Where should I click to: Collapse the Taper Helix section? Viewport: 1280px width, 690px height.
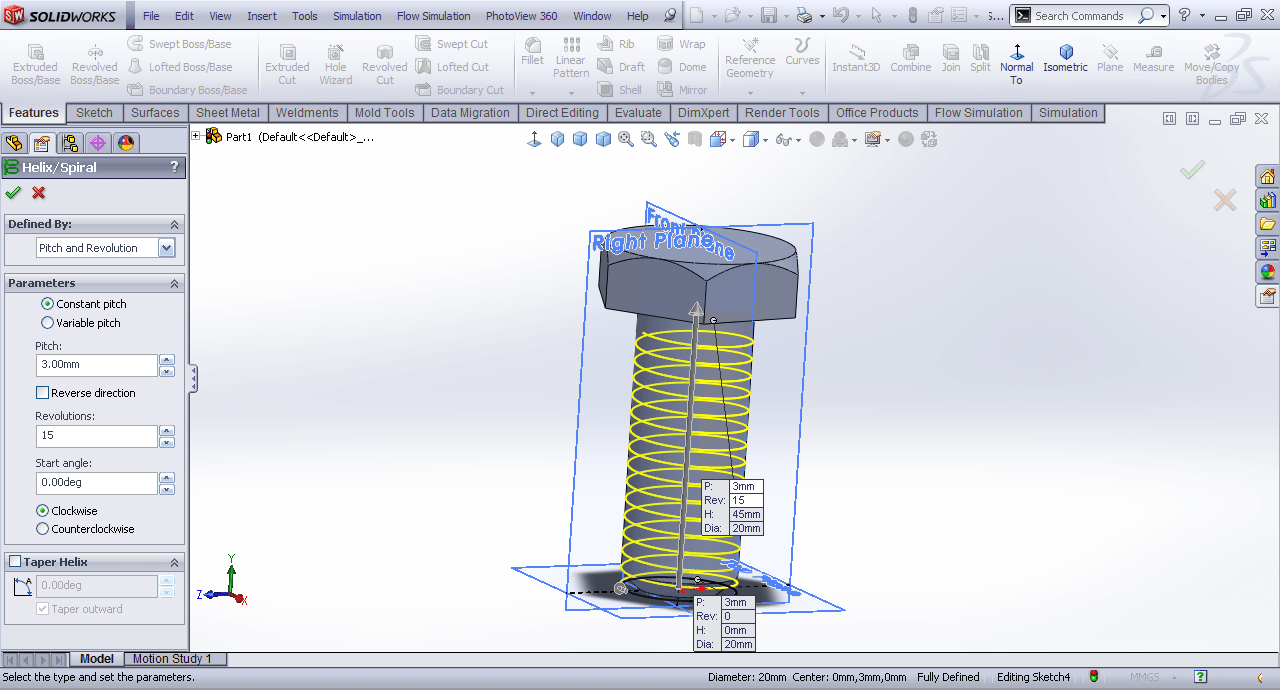(x=174, y=562)
